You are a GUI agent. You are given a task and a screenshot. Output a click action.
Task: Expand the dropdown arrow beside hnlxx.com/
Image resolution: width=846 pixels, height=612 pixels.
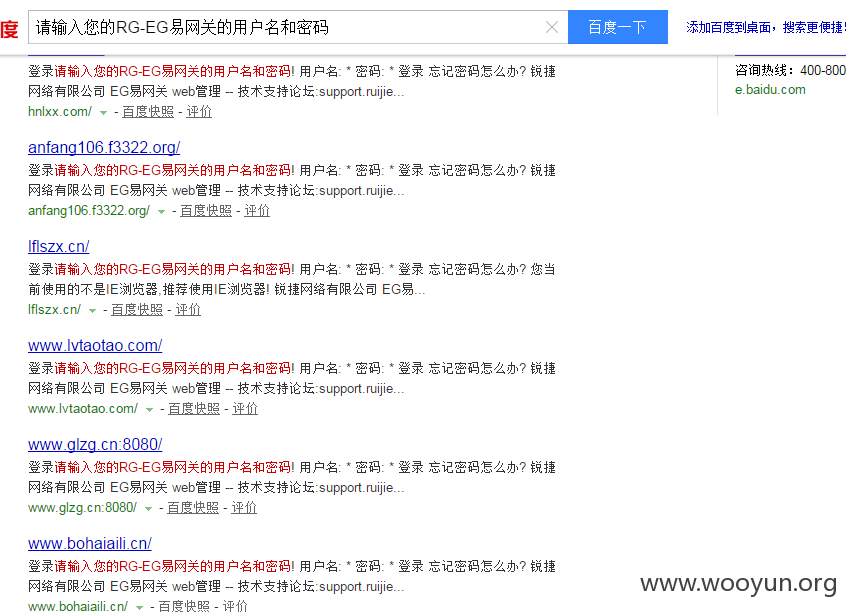[103, 112]
